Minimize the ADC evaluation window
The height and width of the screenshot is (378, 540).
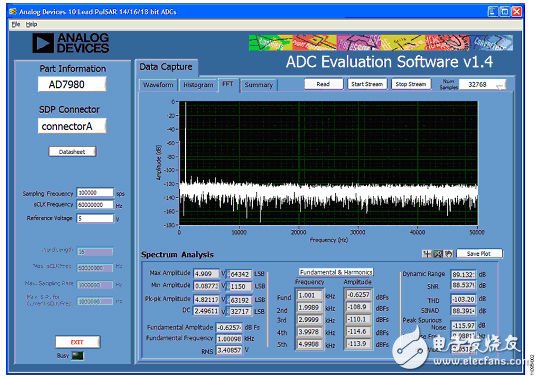[492, 12]
